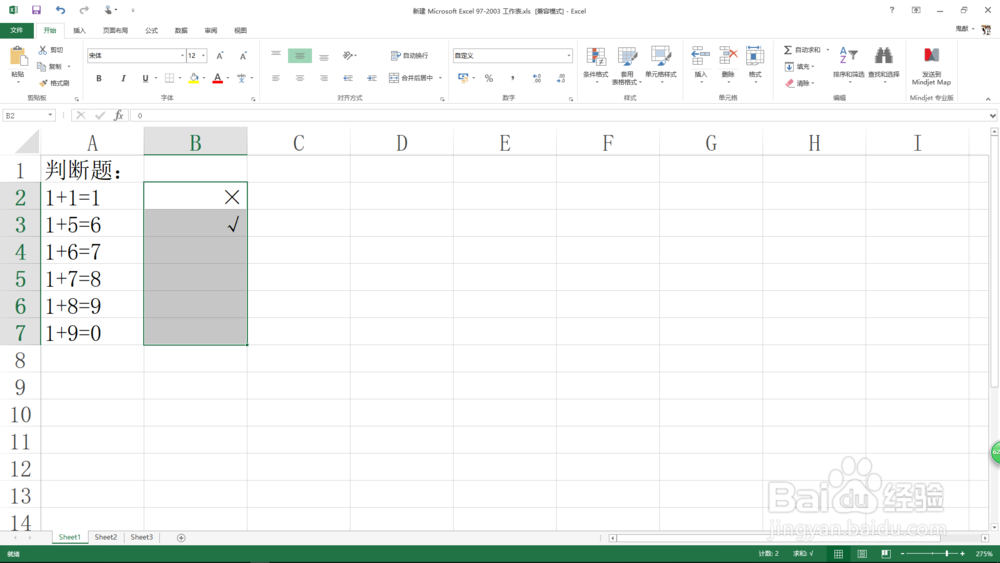
Task: Toggle right text alignment
Action: tap(324, 78)
